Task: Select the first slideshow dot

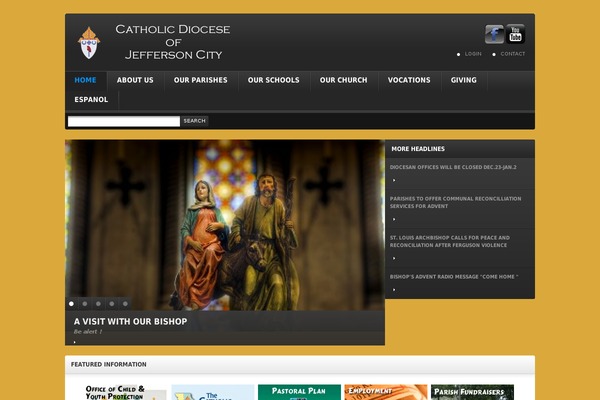Action: click(x=71, y=304)
